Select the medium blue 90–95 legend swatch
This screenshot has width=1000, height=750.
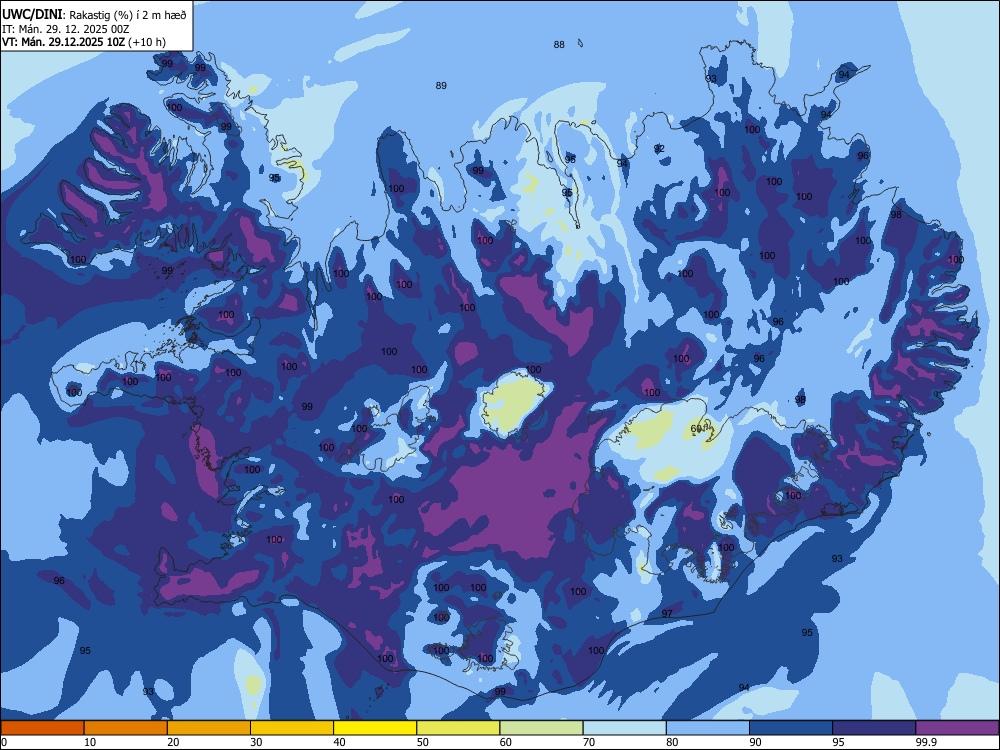click(791, 728)
